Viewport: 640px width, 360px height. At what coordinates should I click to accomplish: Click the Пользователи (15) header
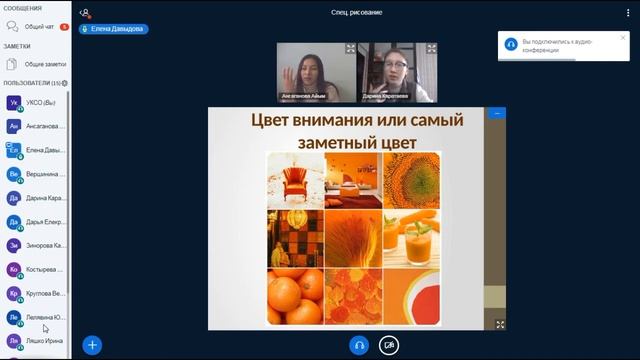pos(32,83)
